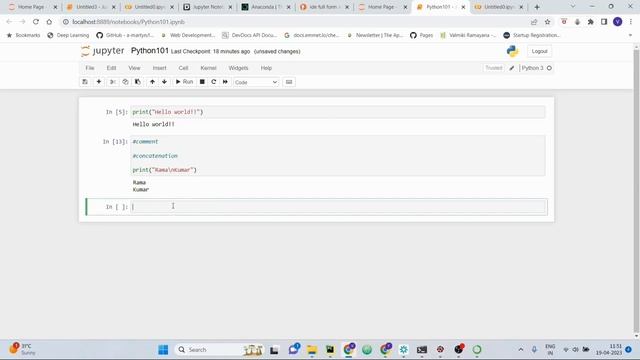640x360 pixels.
Task: Open Chrome three-dot menu
Action: click(x=631, y=22)
